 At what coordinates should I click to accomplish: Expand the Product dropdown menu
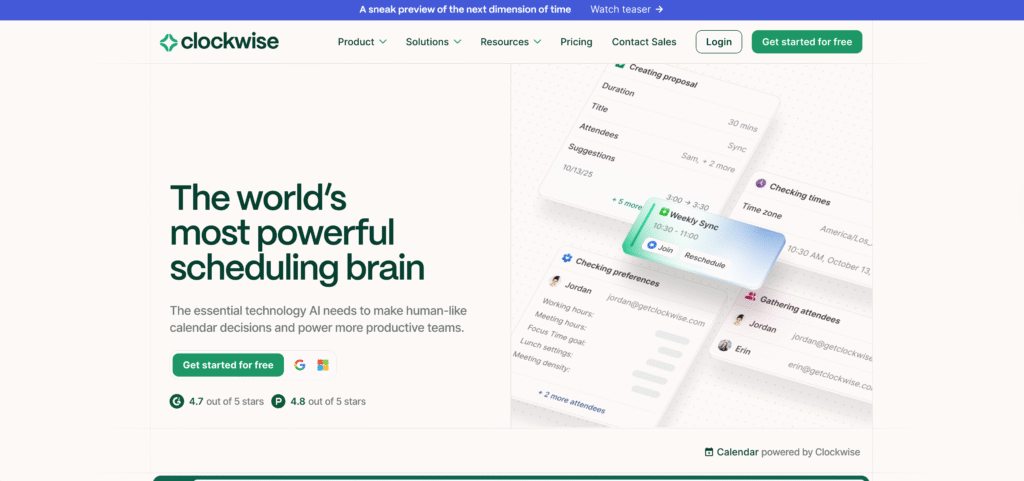pyautogui.click(x=362, y=42)
